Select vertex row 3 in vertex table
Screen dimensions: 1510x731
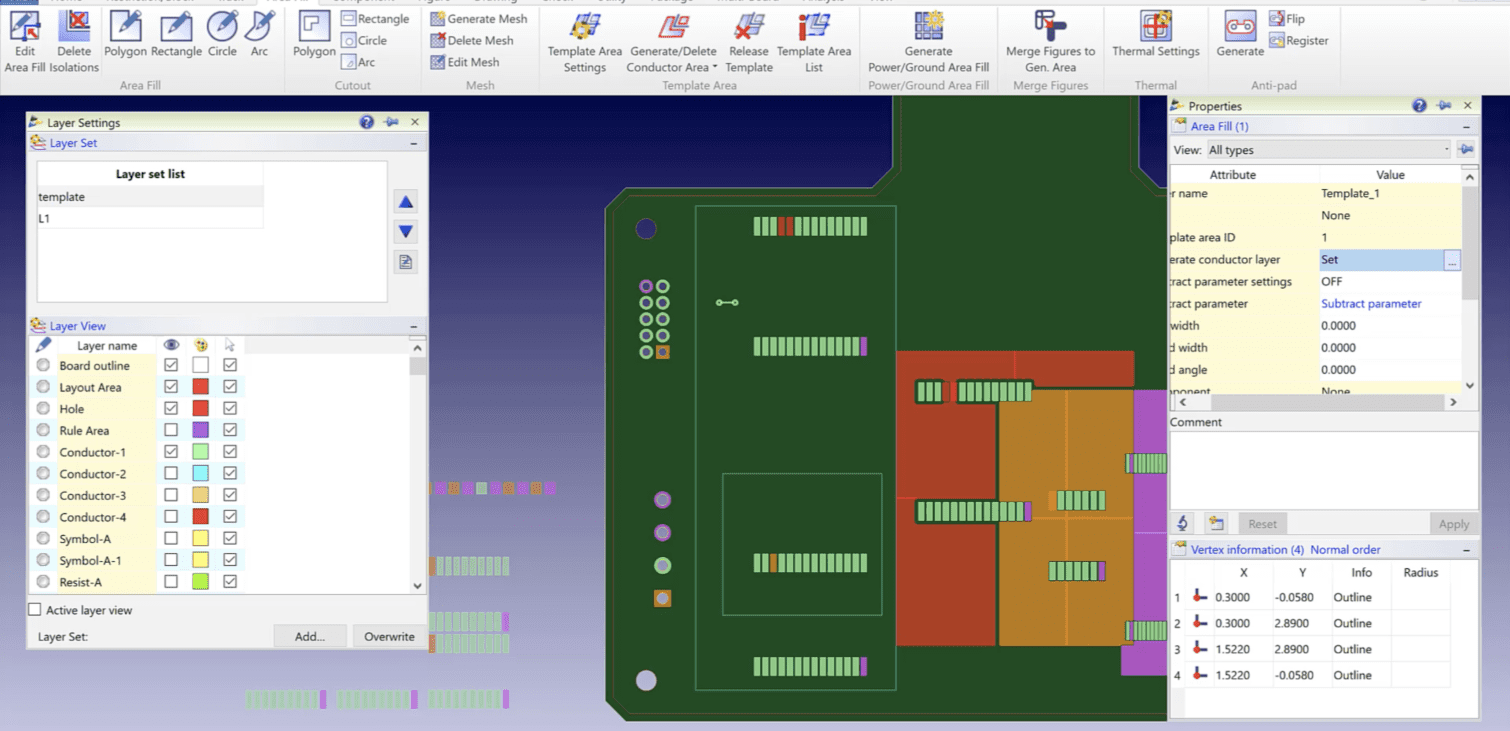pyautogui.click(x=1310, y=649)
